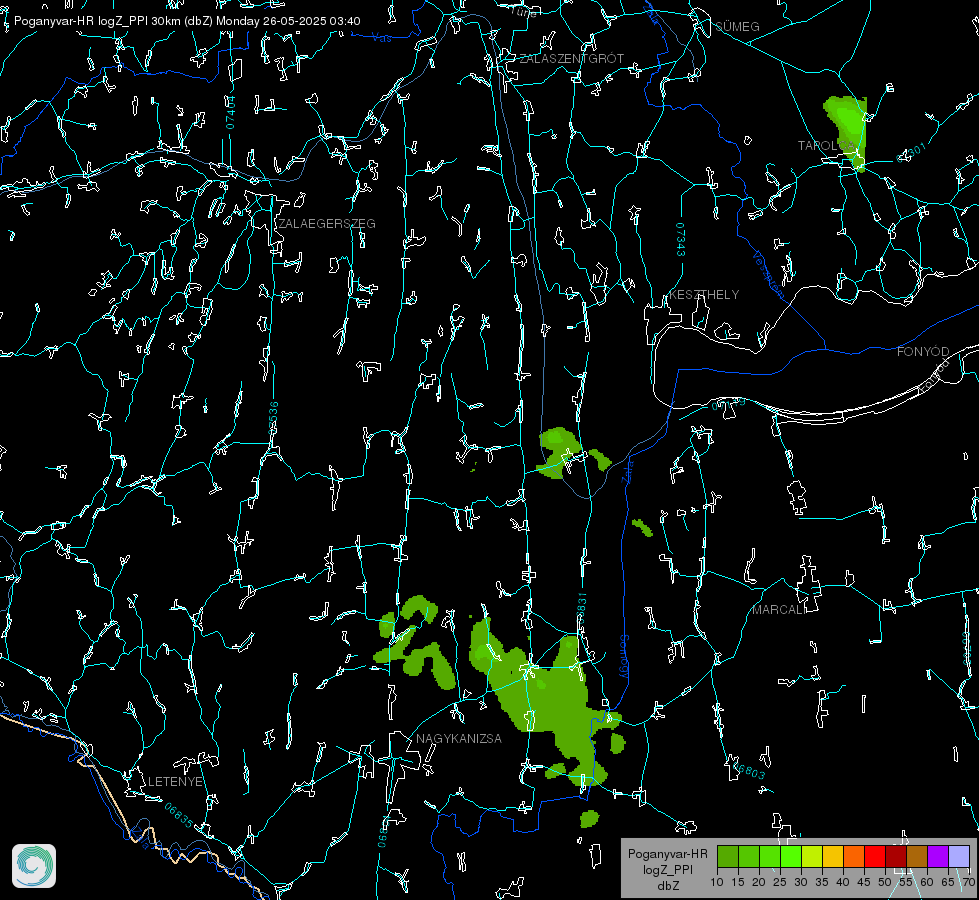
Task: Click the LETENYE town label
Action: click(x=175, y=782)
